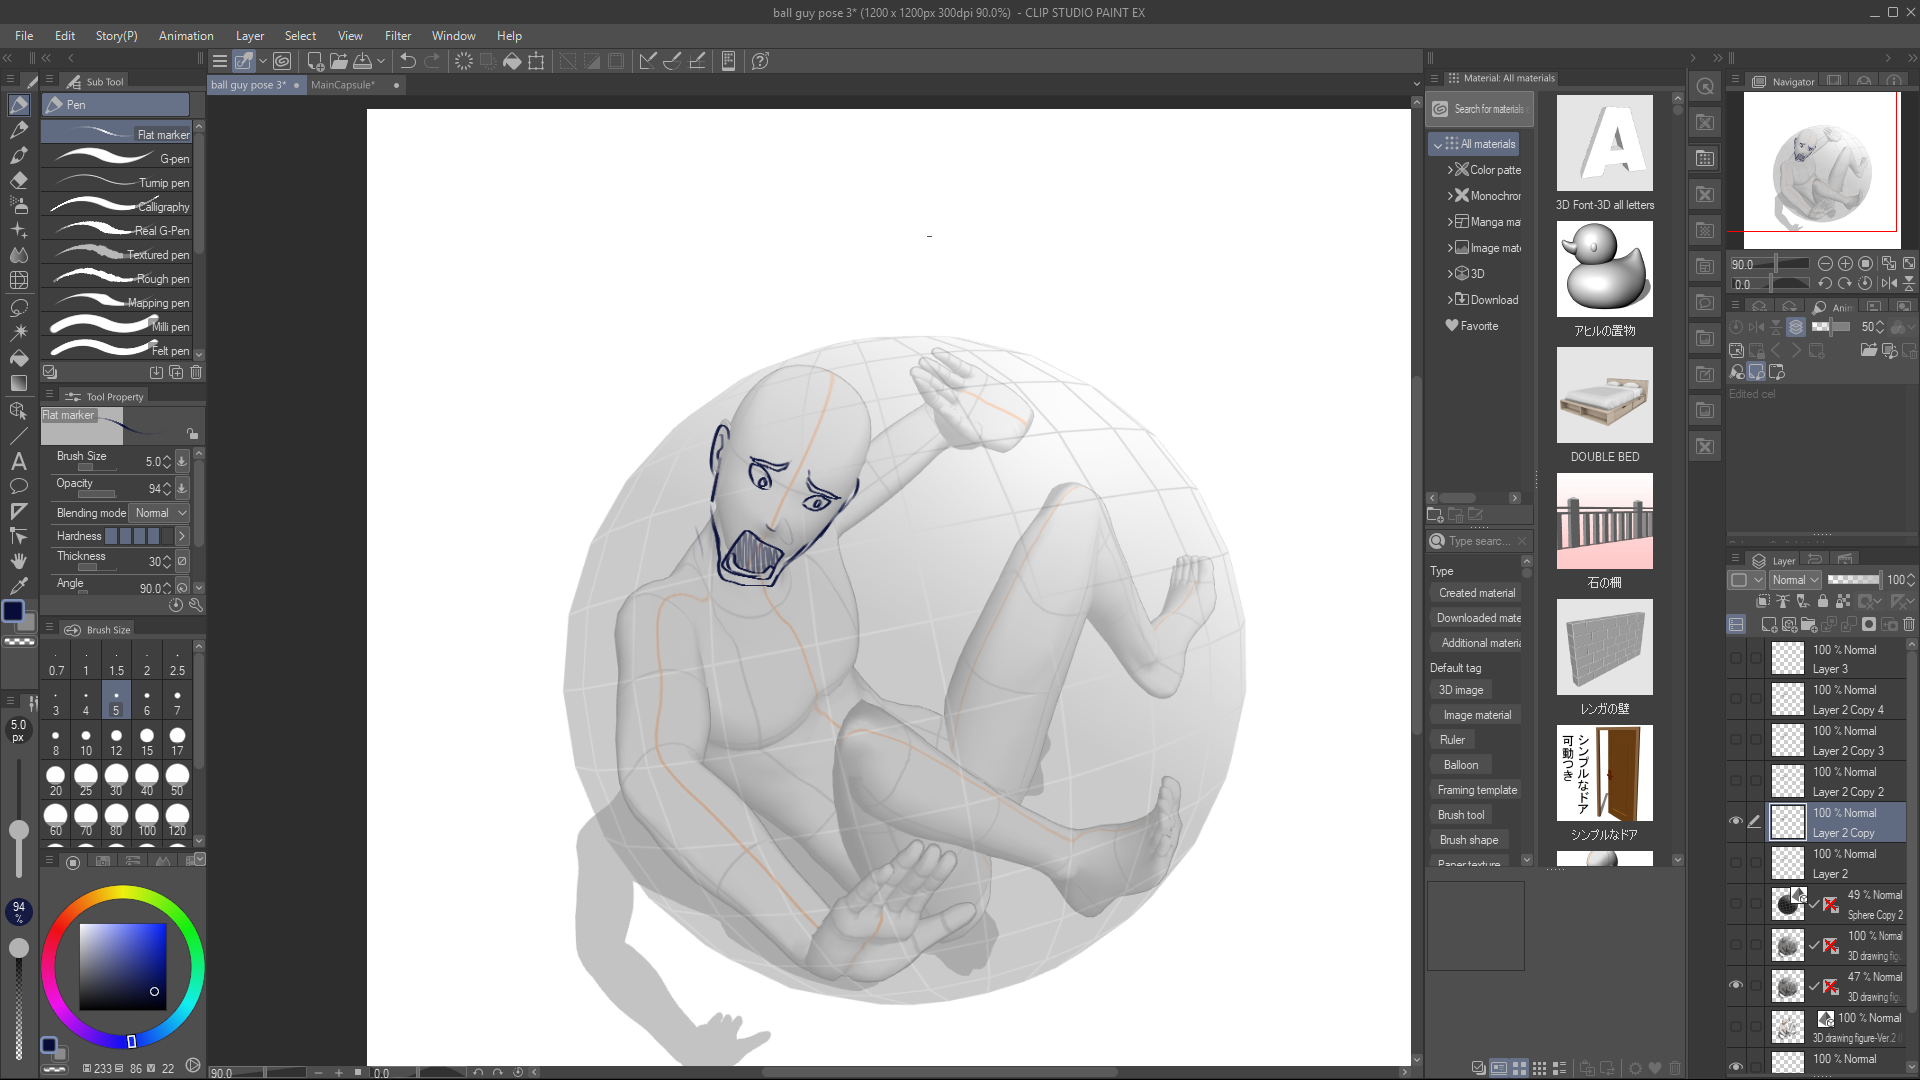1920x1080 pixels.
Task: Select the Text tool
Action: (18, 461)
